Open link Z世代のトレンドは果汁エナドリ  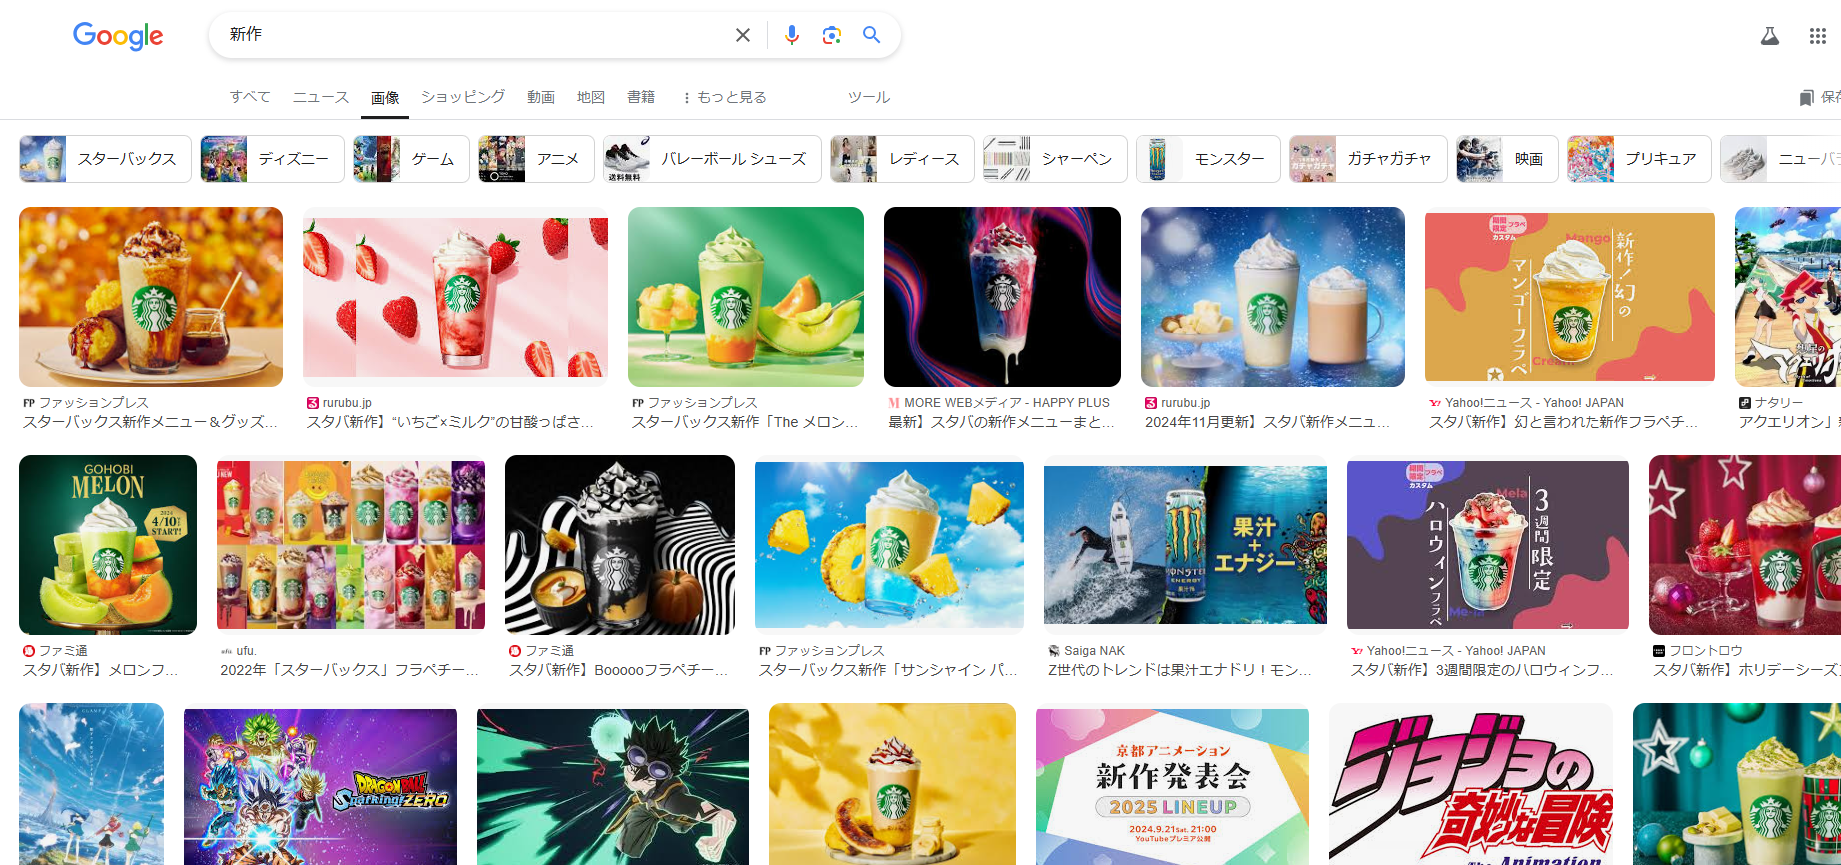[1180, 670]
